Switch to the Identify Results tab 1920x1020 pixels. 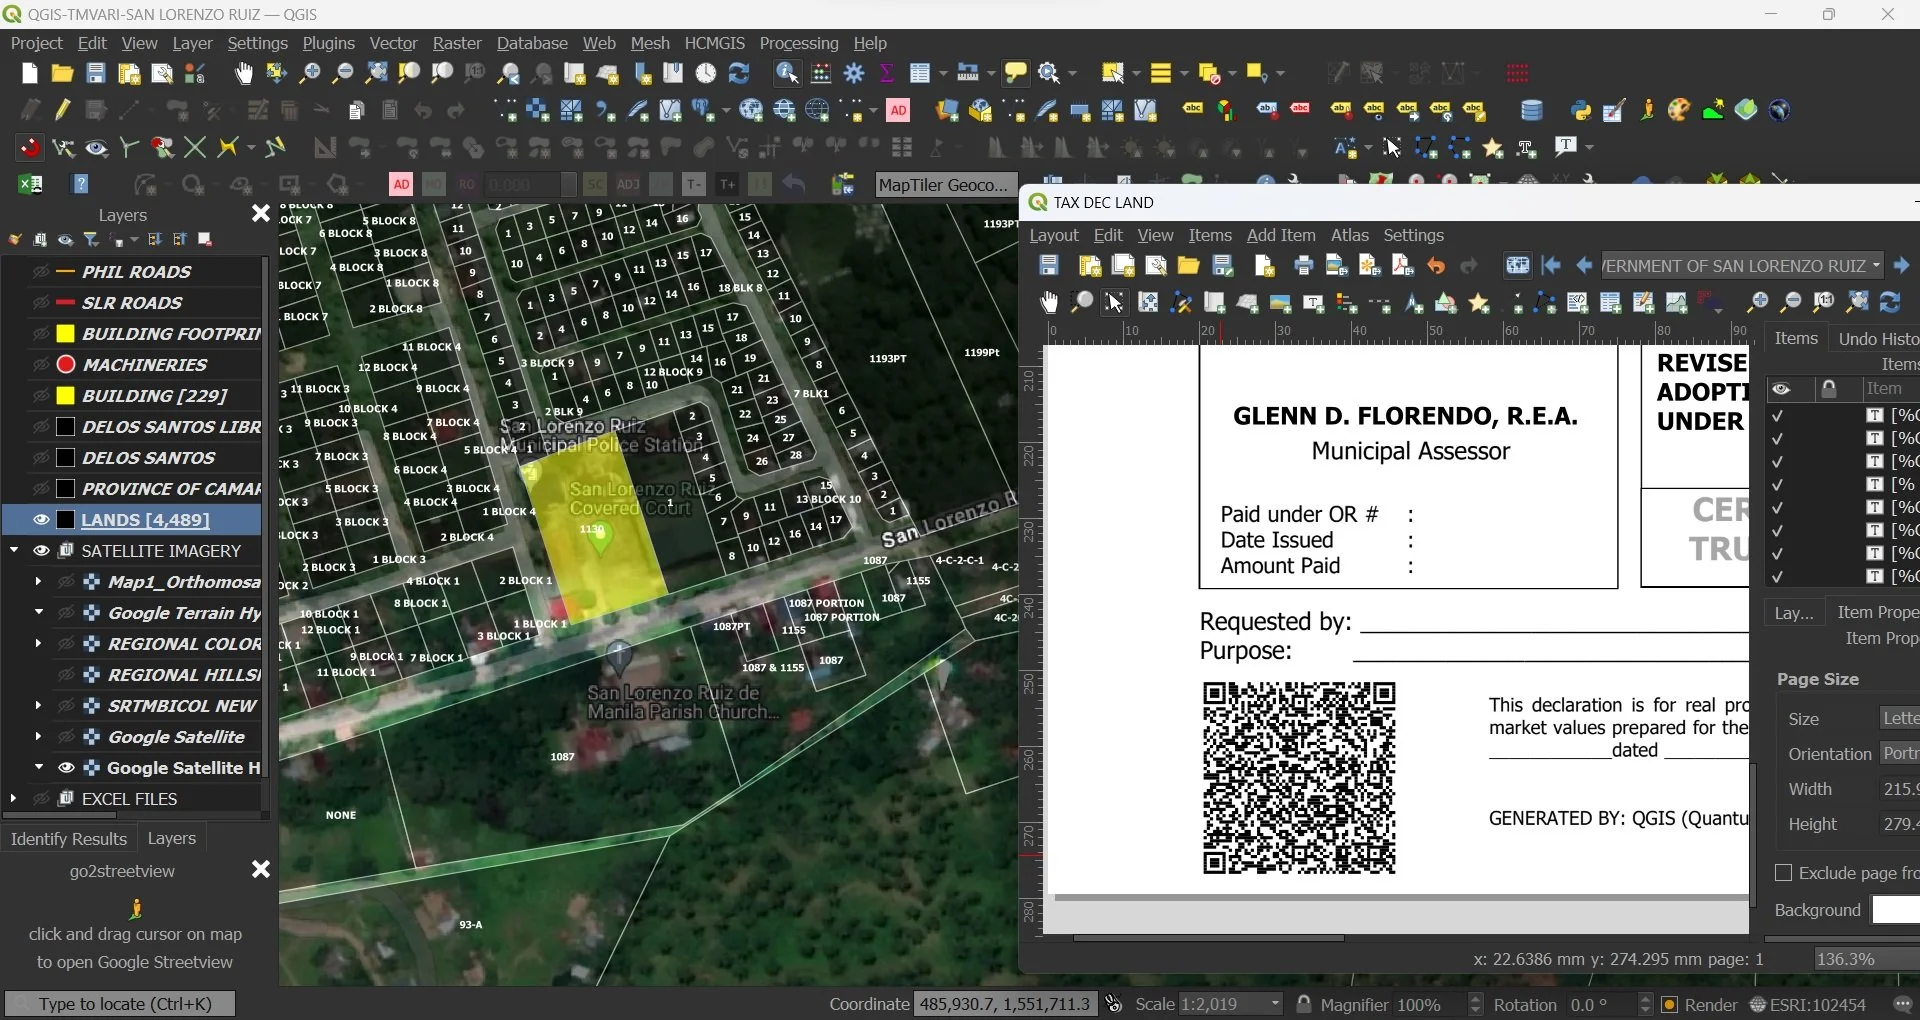point(68,838)
